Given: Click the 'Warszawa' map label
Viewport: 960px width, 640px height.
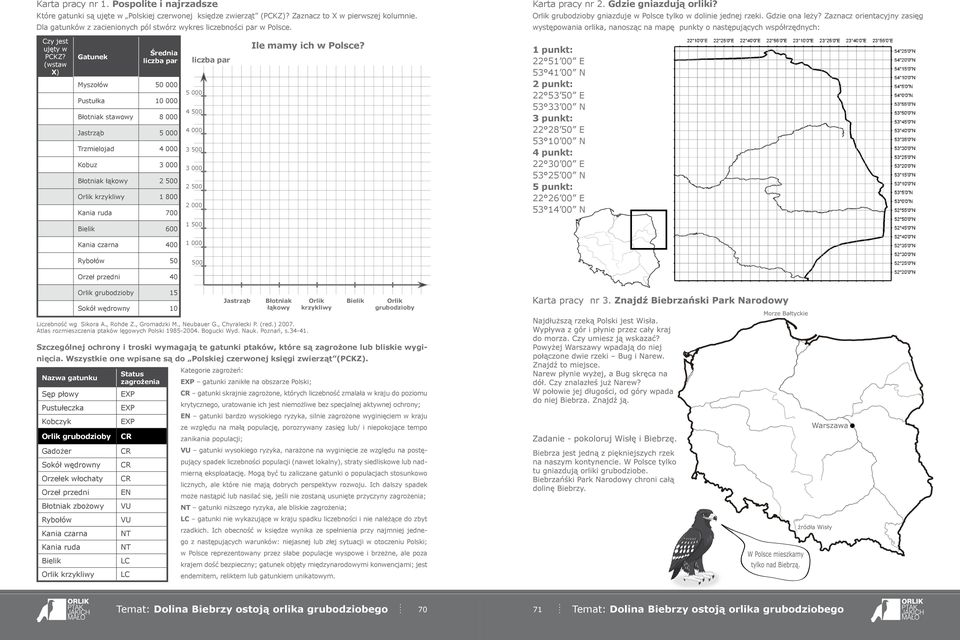Looking at the screenshot, I should pyautogui.click(x=830, y=425).
